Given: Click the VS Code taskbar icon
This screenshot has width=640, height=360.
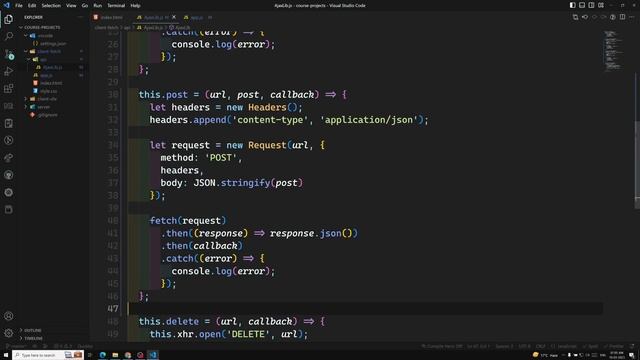Looking at the screenshot, I should pos(153,355).
